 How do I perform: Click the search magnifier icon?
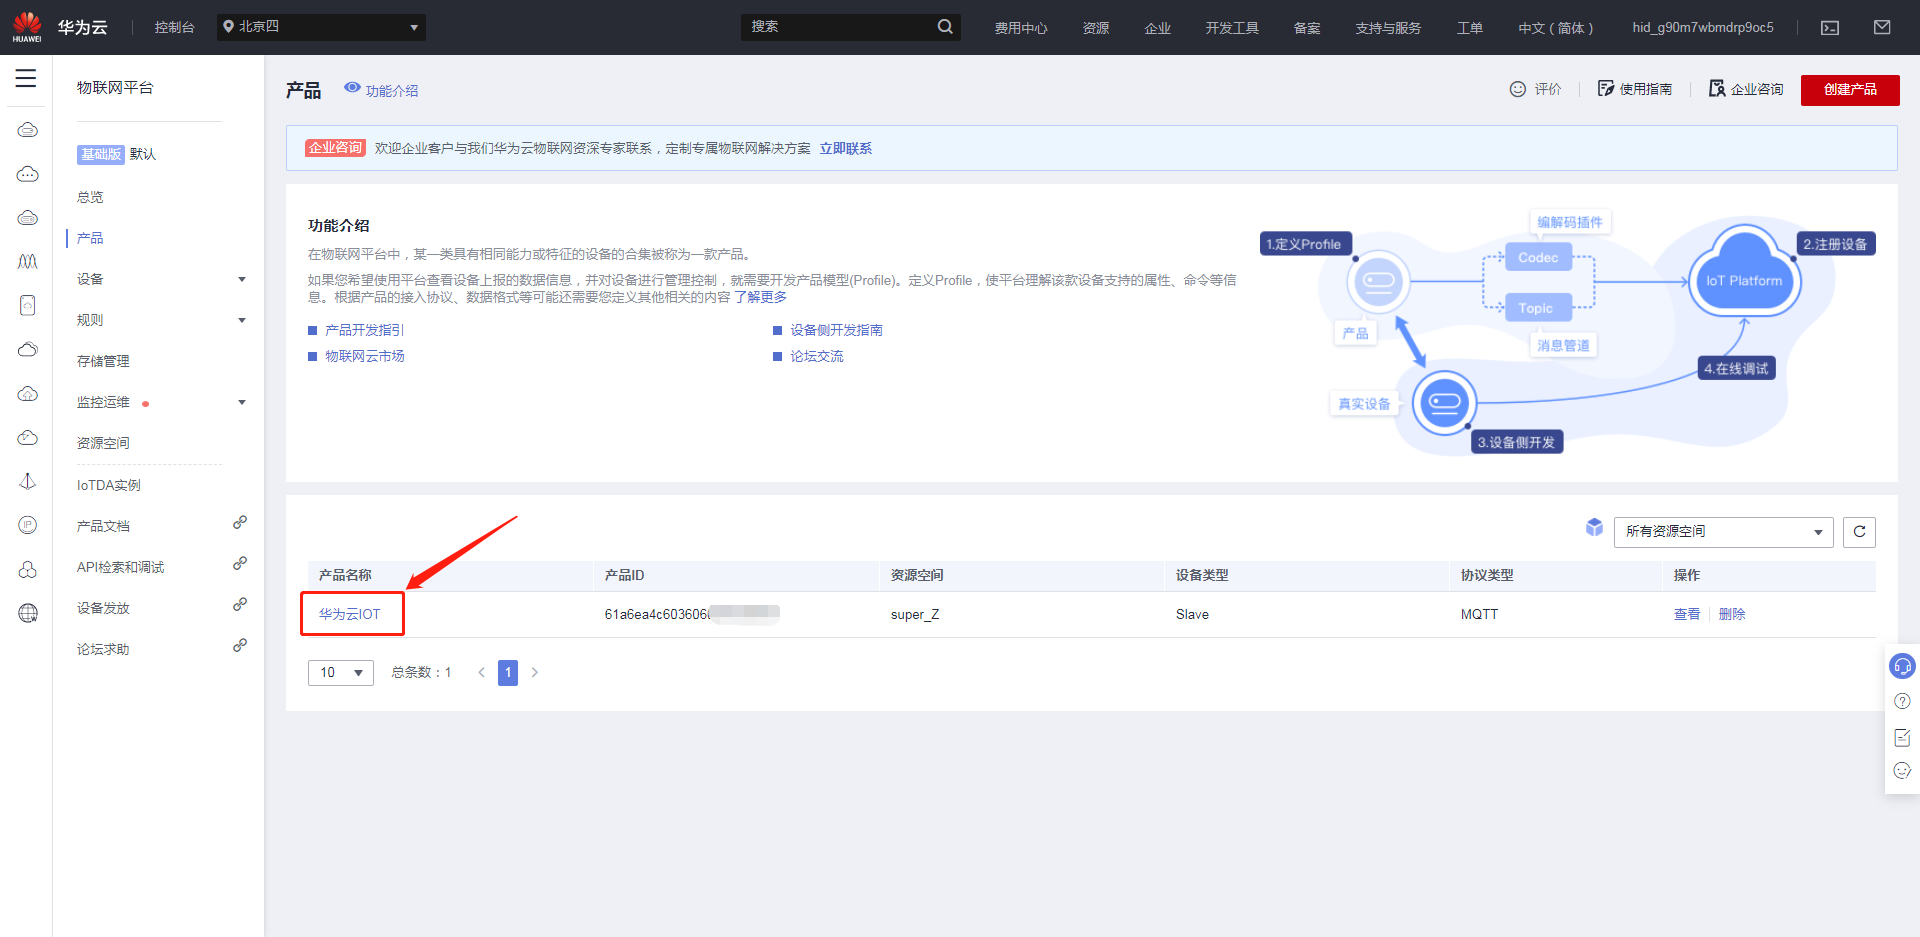[945, 27]
